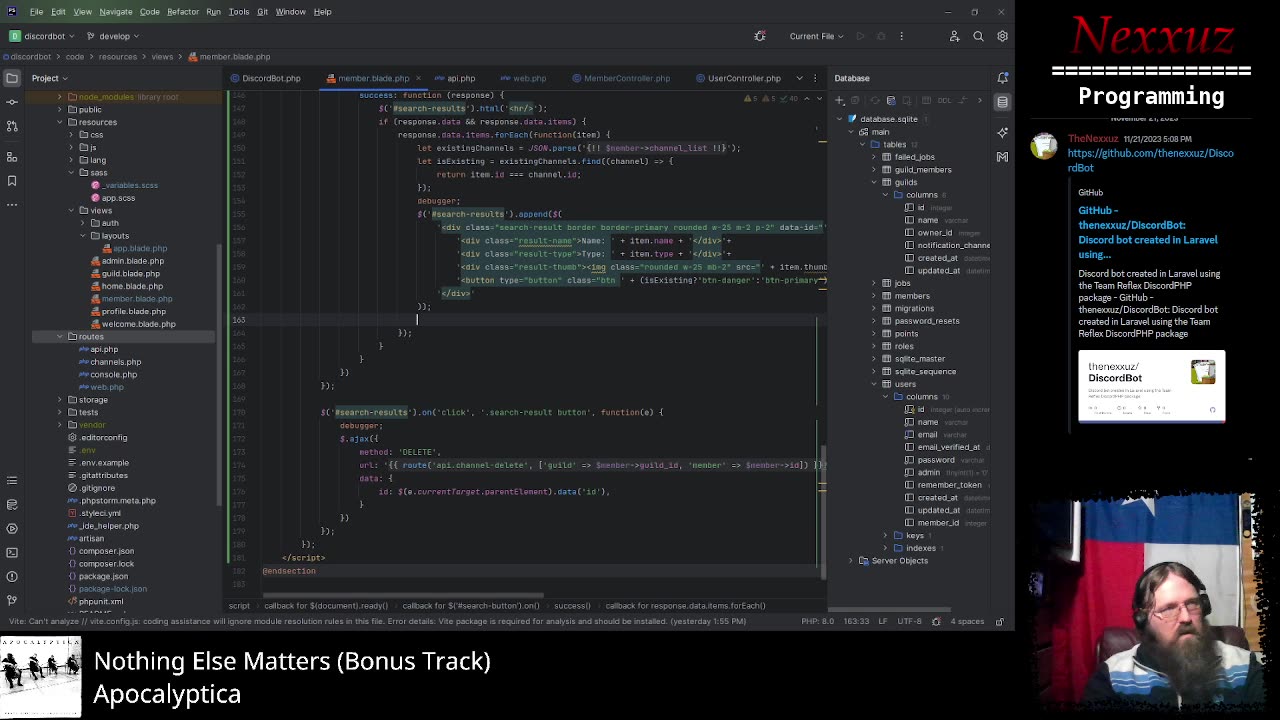Viewport: 1280px width, 720px height.
Task: Open the Problems tool window icon
Action: click(12, 576)
